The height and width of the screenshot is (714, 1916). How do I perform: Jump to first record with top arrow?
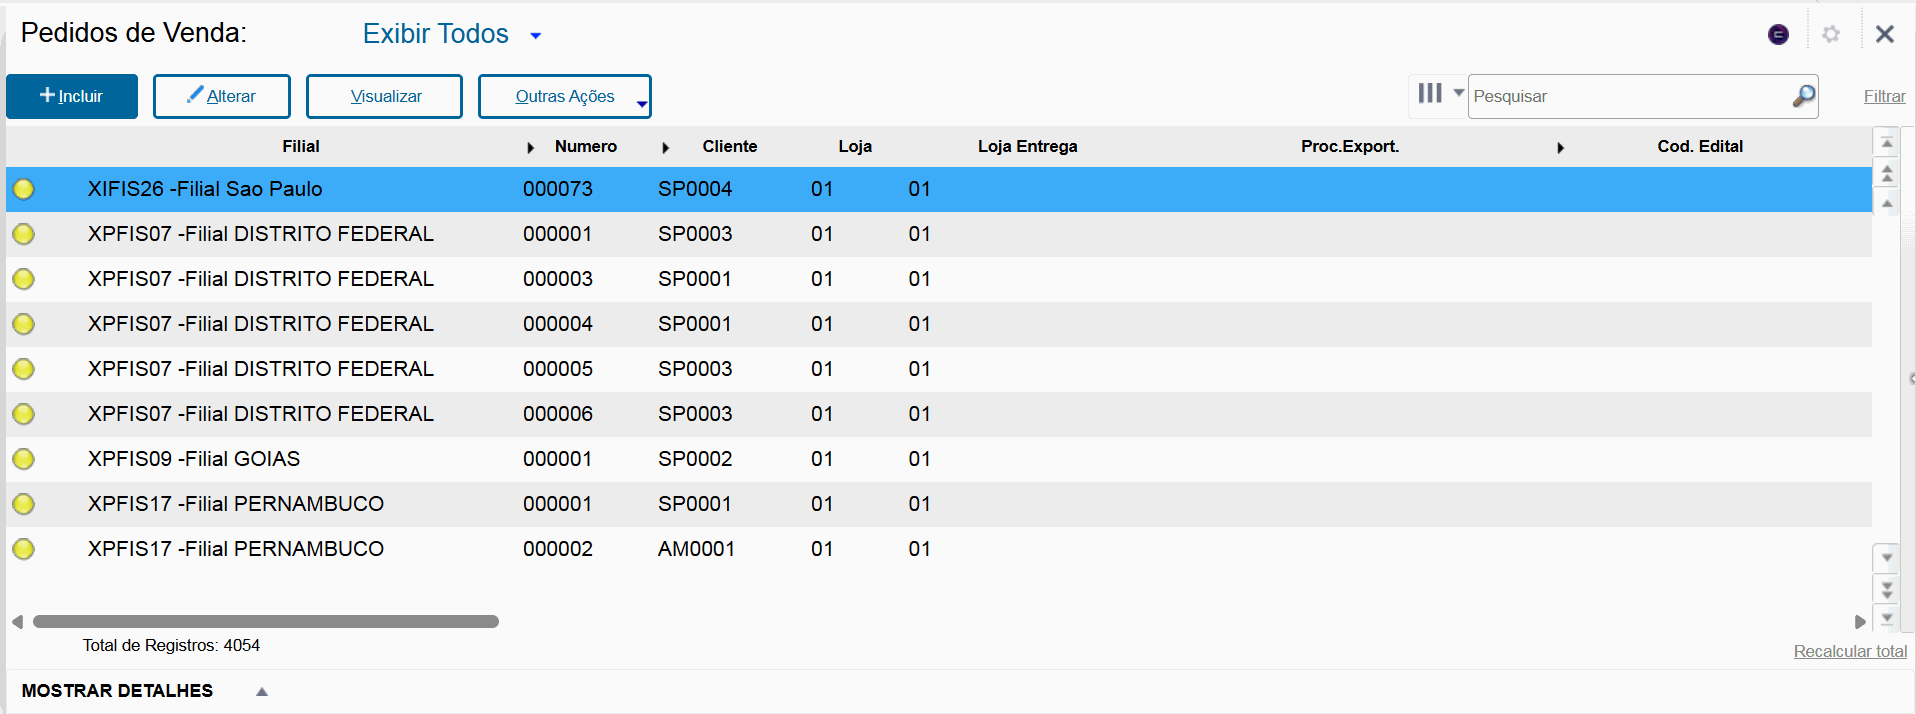1887,142
